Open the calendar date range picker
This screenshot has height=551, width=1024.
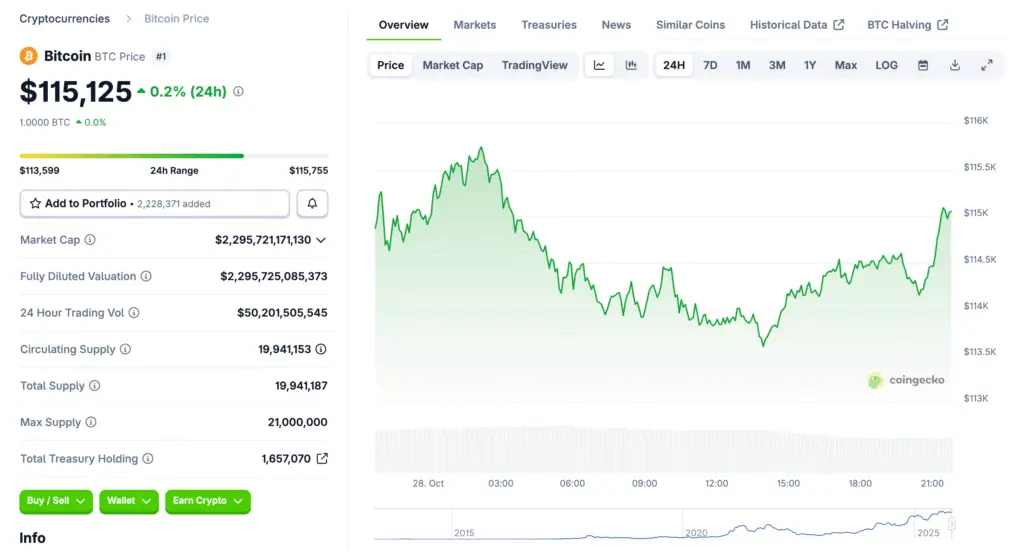click(x=923, y=65)
